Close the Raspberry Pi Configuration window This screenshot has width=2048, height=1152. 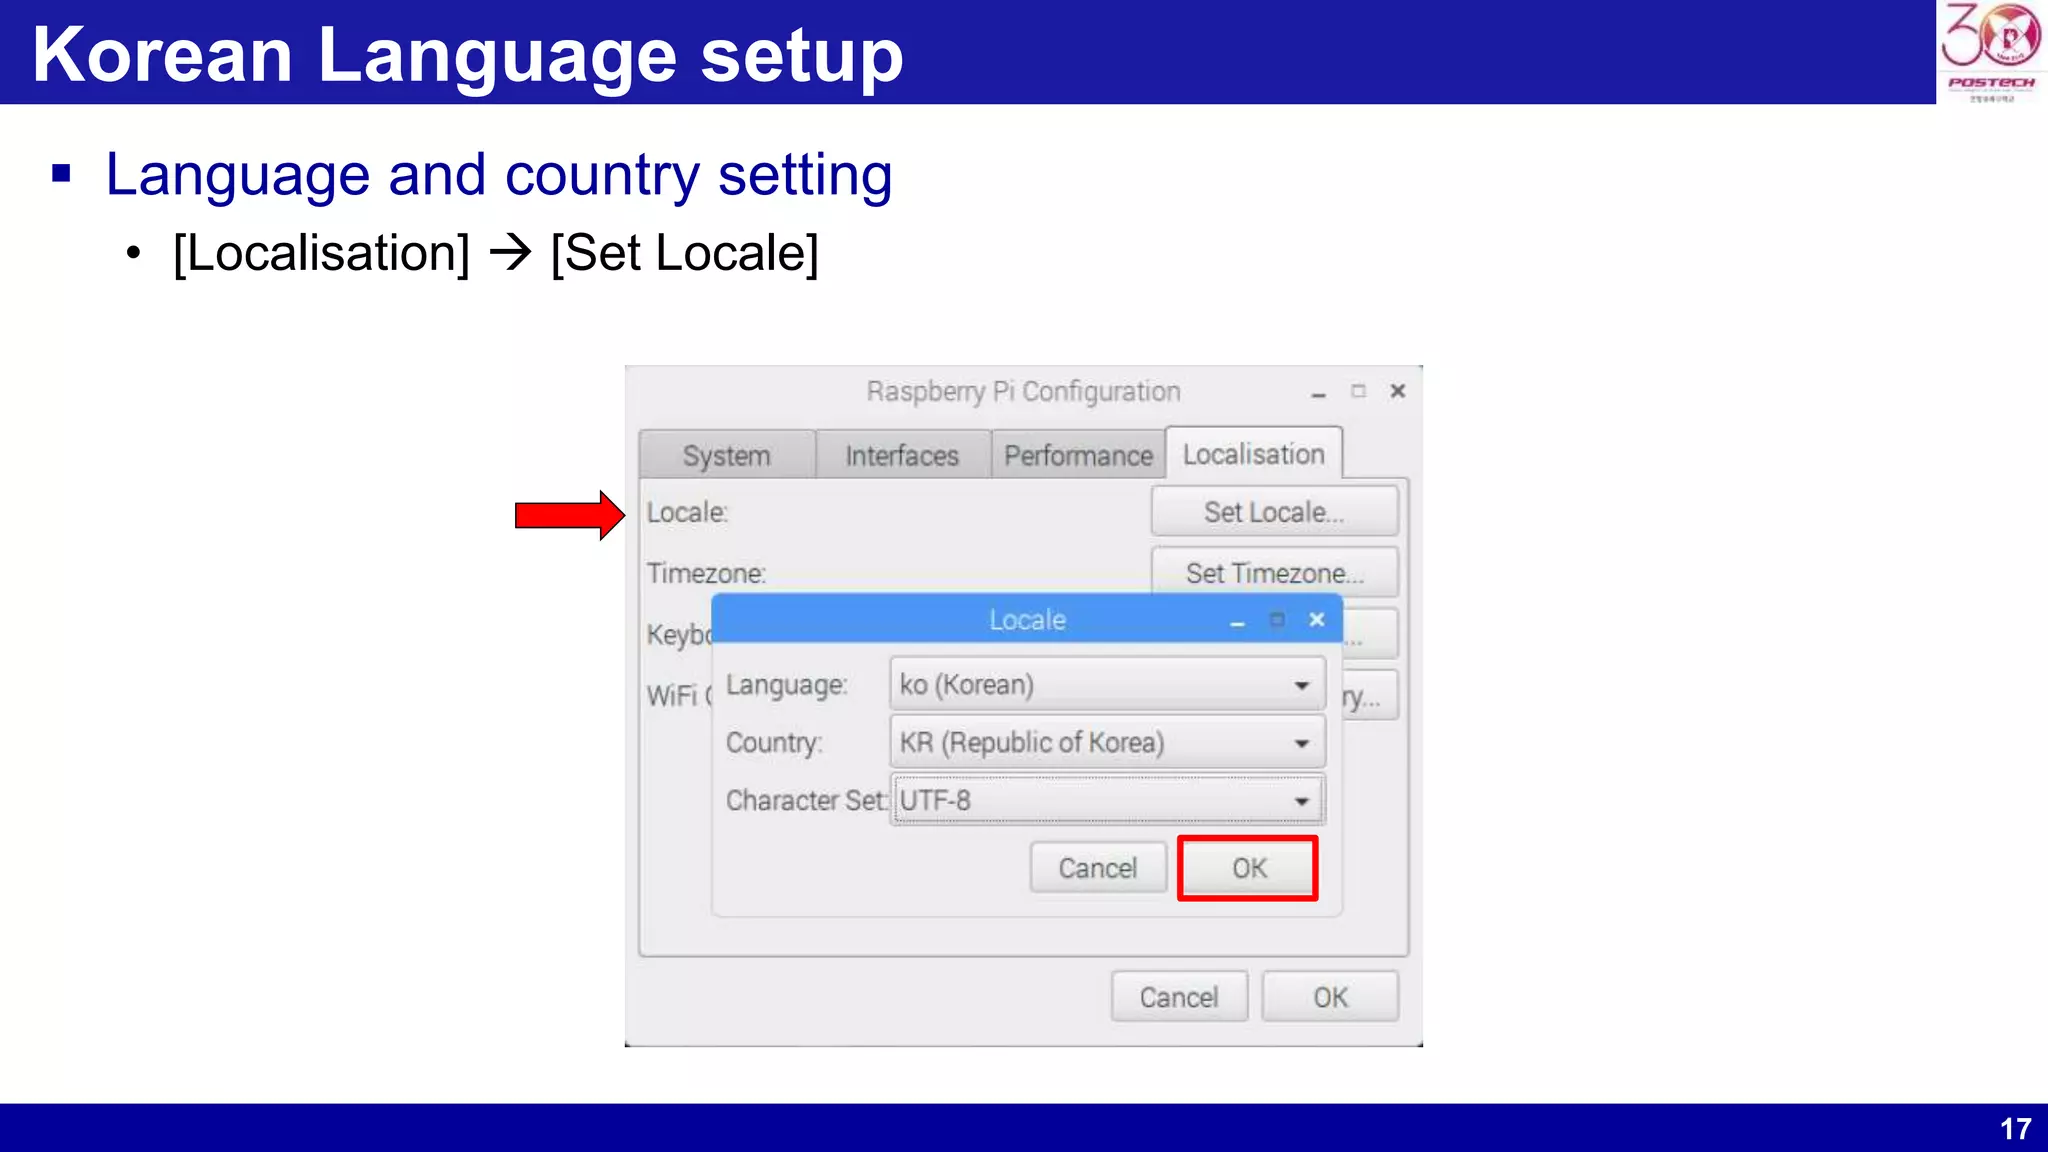pos(1398,391)
